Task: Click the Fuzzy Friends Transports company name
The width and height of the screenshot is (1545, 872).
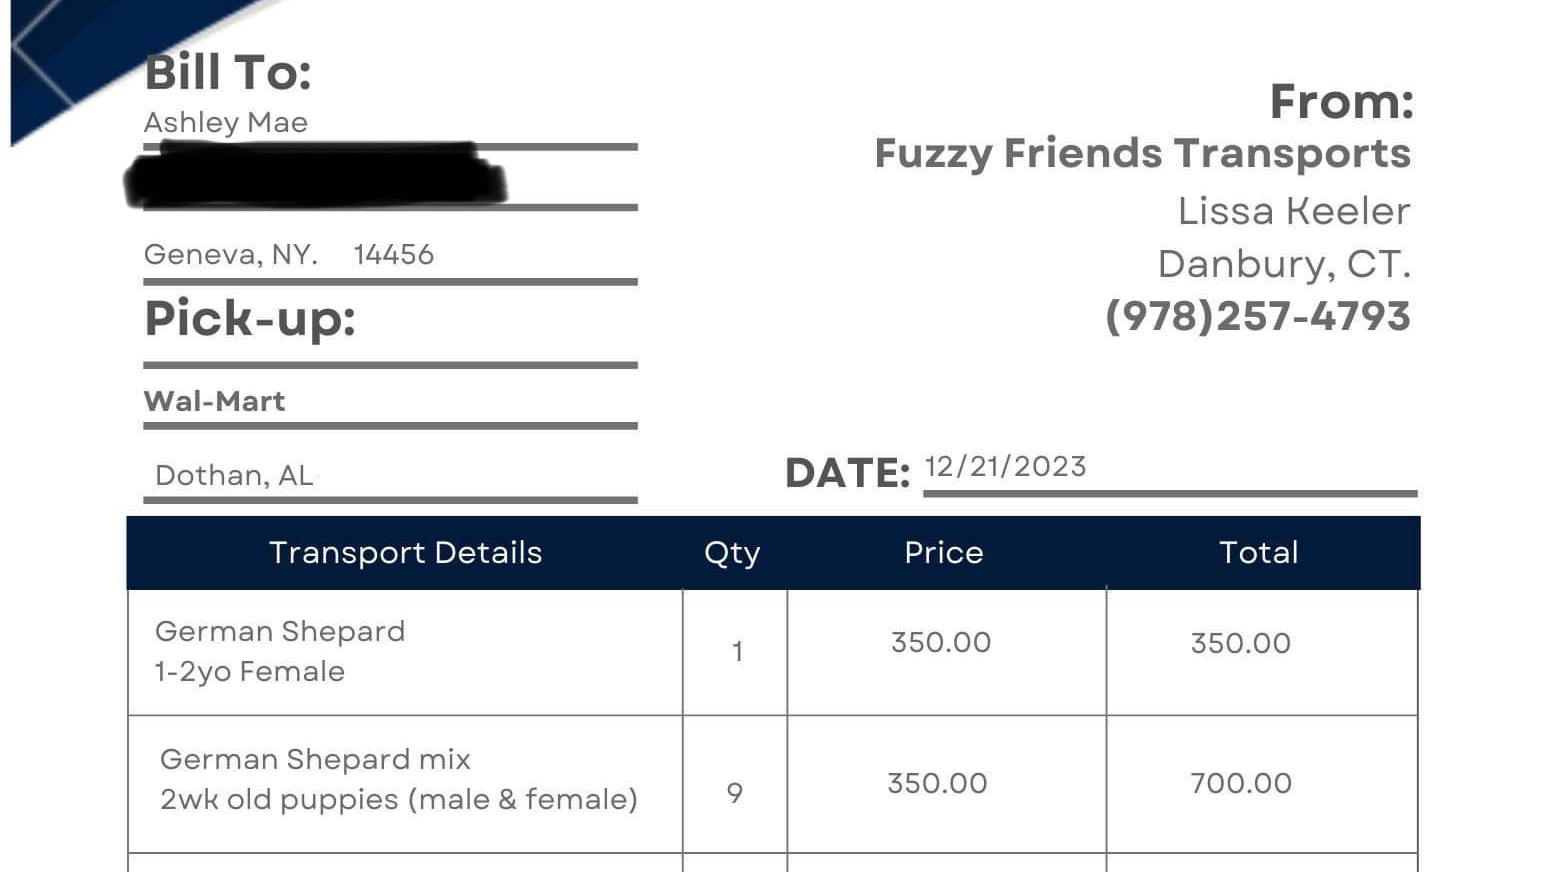Action: pyautogui.click(x=1142, y=154)
